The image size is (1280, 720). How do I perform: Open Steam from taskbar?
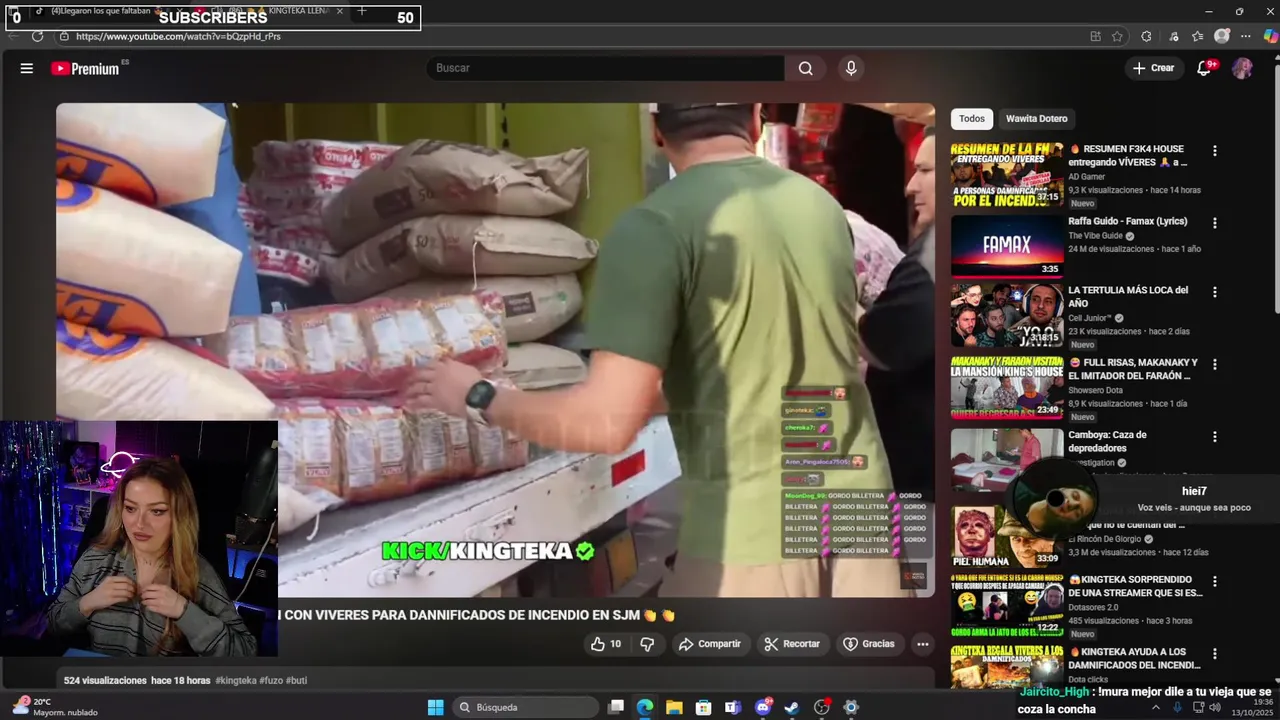792,707
